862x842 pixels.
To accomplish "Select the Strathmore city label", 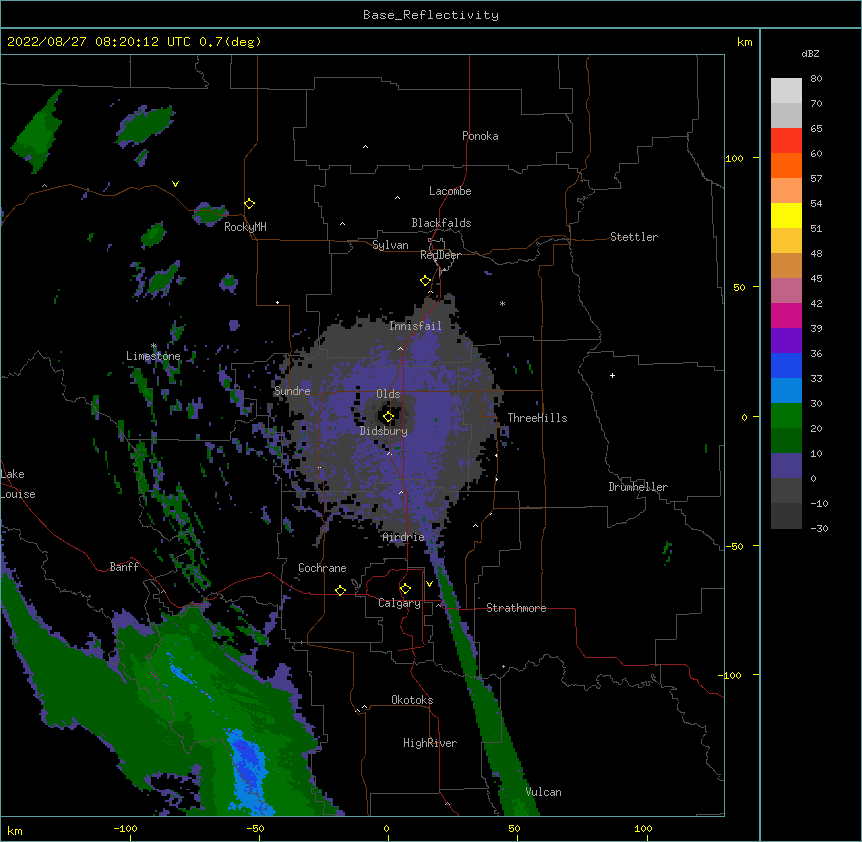I will pyautogui.click(x=516, y=608).
